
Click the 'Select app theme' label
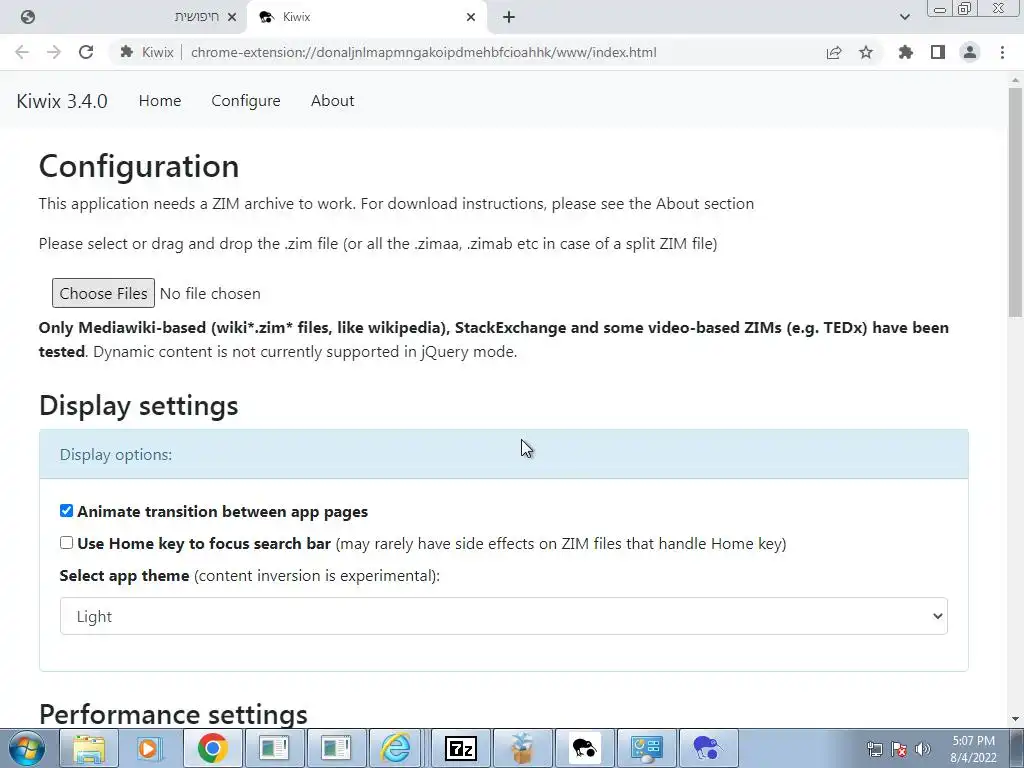tap(124, 575)
